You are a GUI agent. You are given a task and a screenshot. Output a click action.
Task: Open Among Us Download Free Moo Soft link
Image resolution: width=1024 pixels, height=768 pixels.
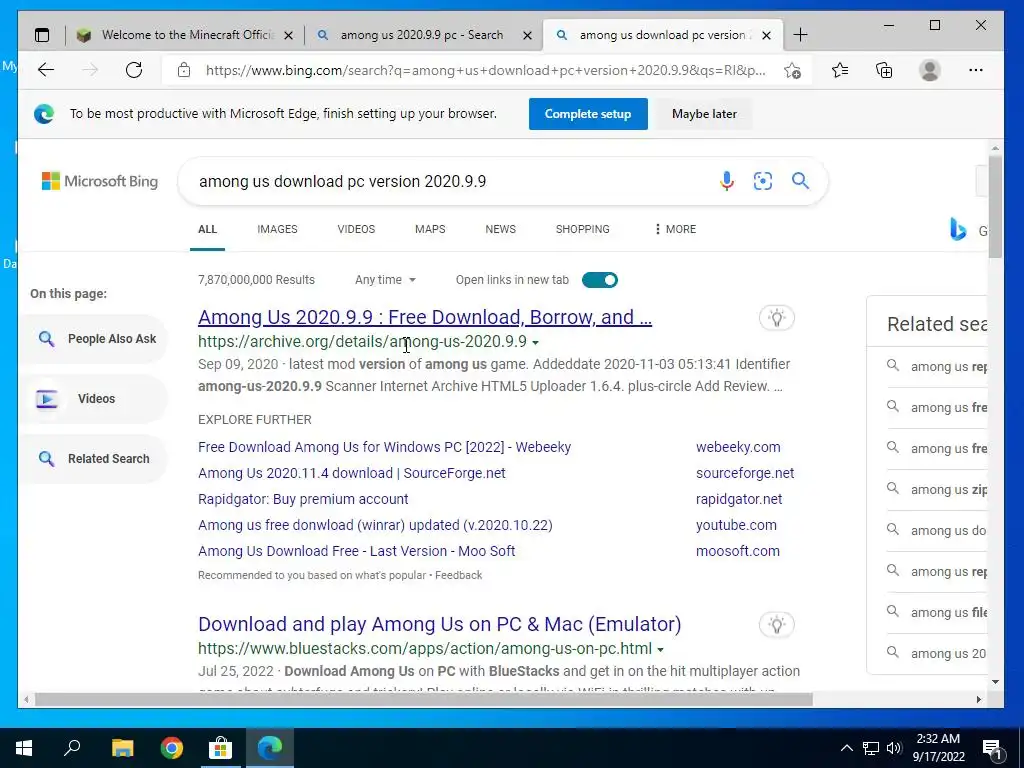357,551
